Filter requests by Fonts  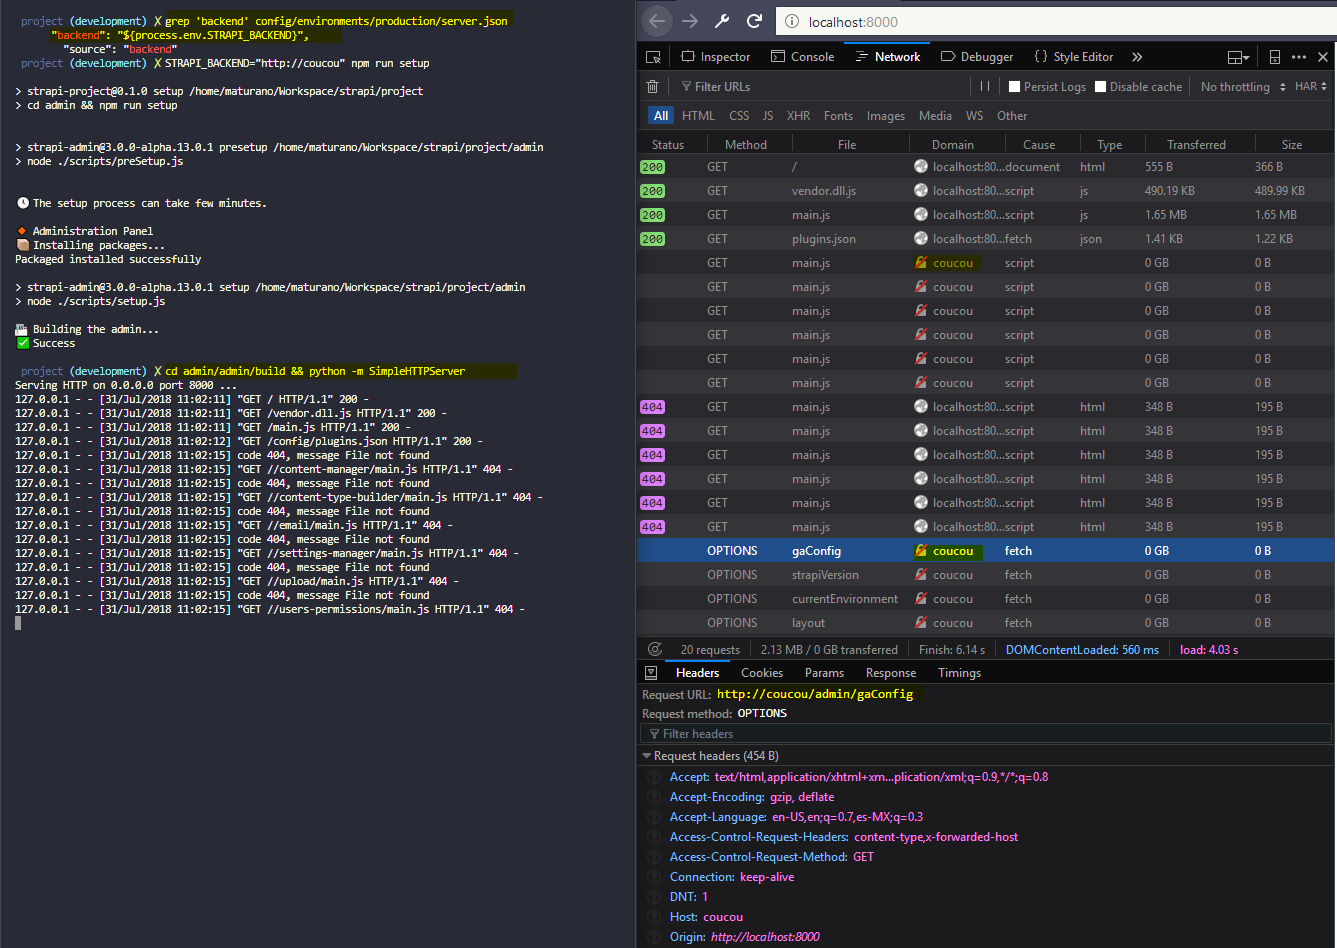(x=838, y=116)
